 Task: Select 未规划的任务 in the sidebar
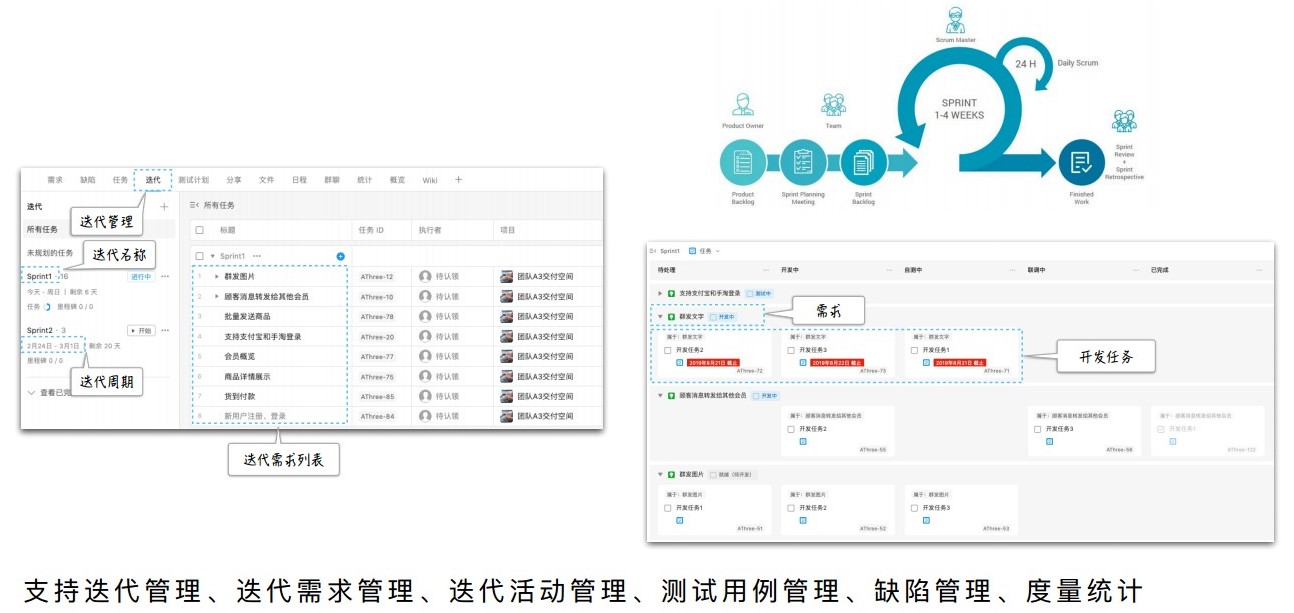[x=50, y=253]
